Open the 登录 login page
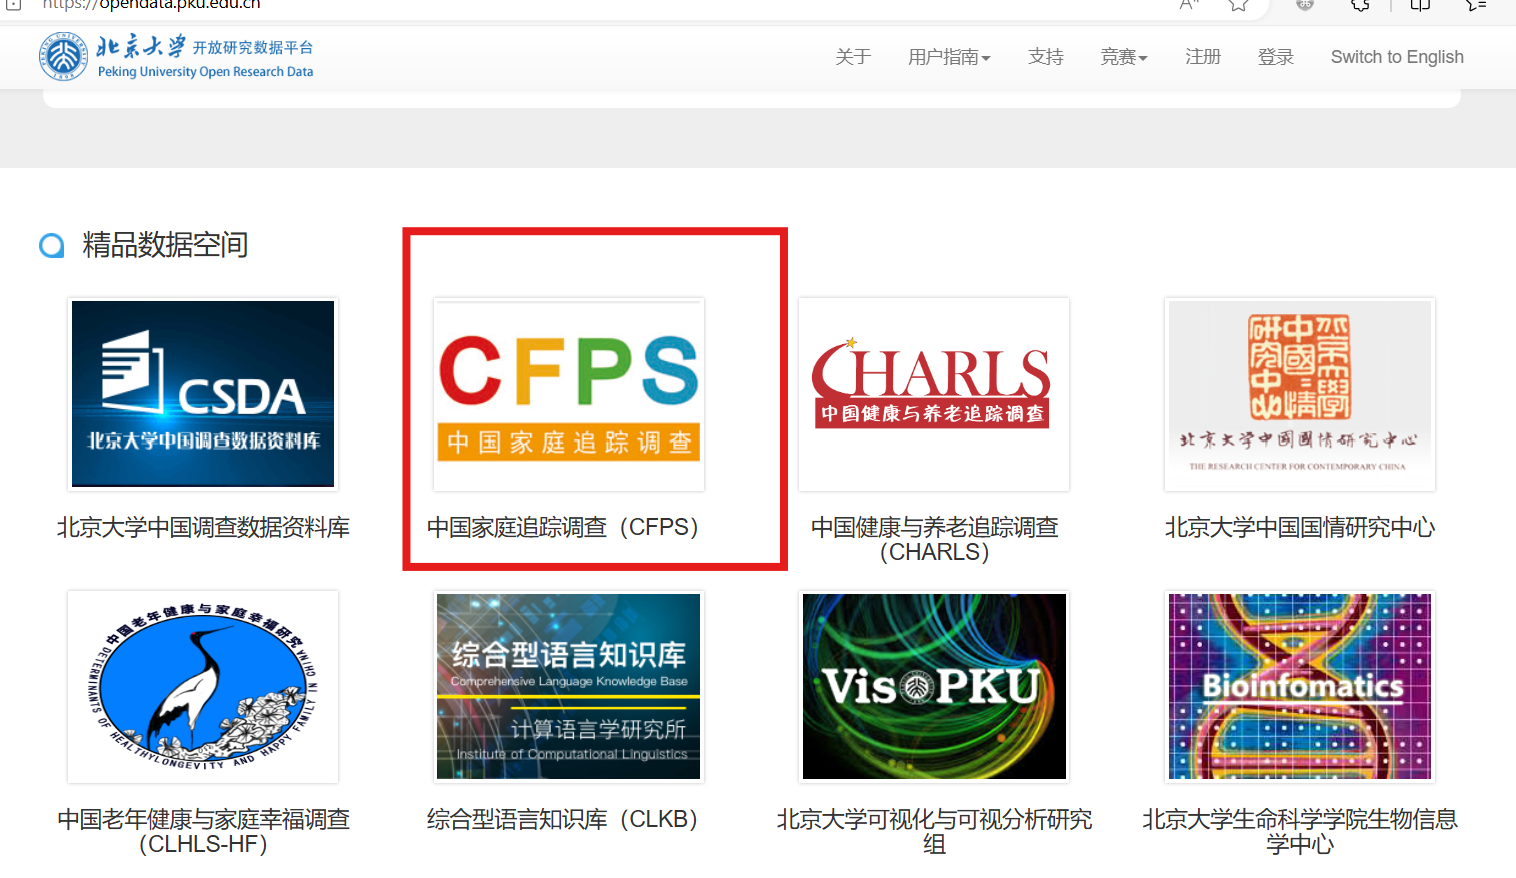This screenshot has height=878, width=1516. [1276, 57]
